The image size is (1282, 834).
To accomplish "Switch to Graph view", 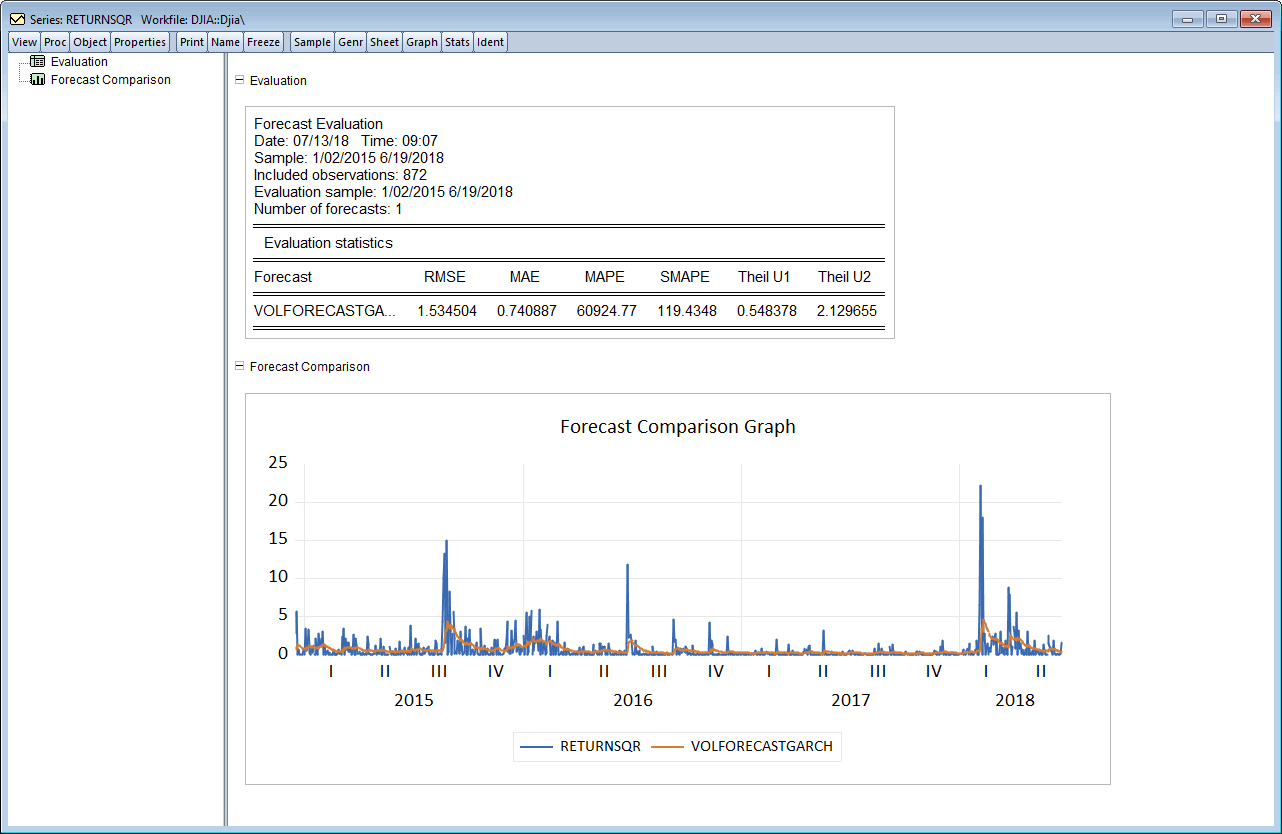I will tap(422, 42).
